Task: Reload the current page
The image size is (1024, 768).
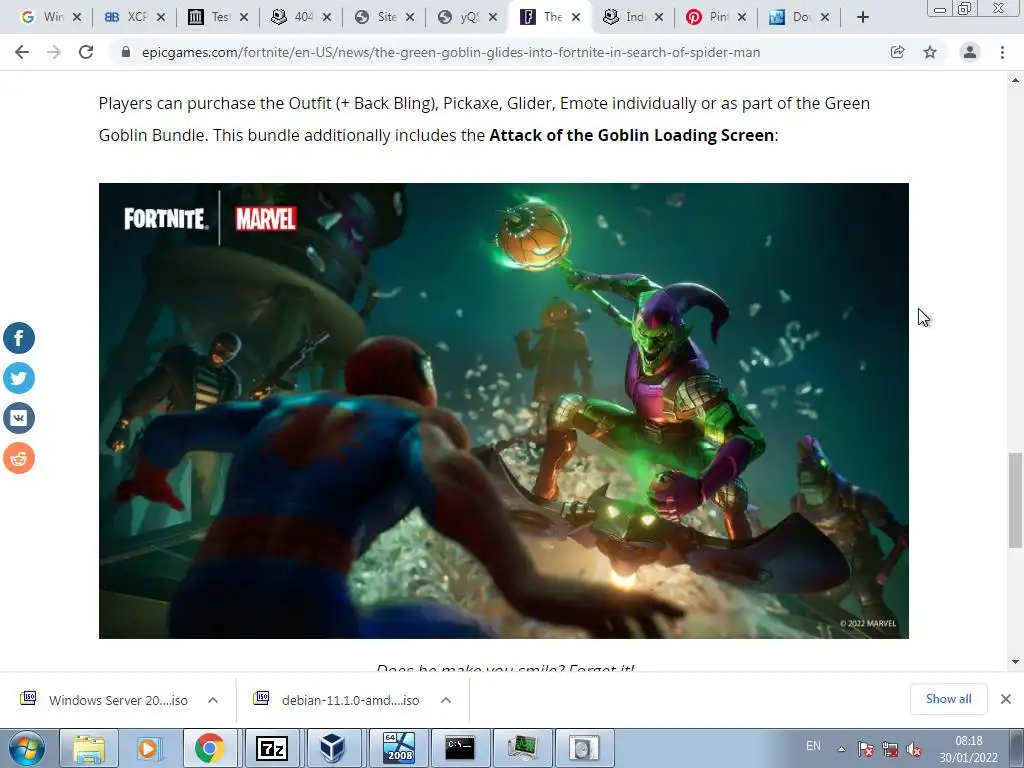Action: [86, 52]
